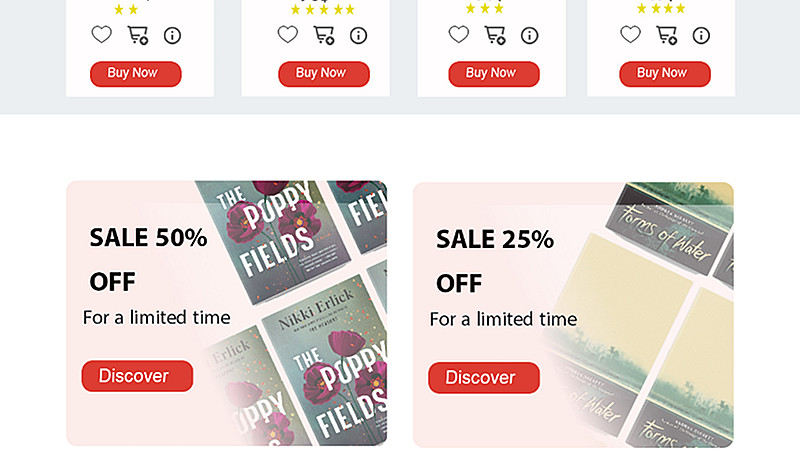Screen dimensions: 800x461
Task: Favorite the five-star product with the heart icon
Action: click(x=288, y=35)
